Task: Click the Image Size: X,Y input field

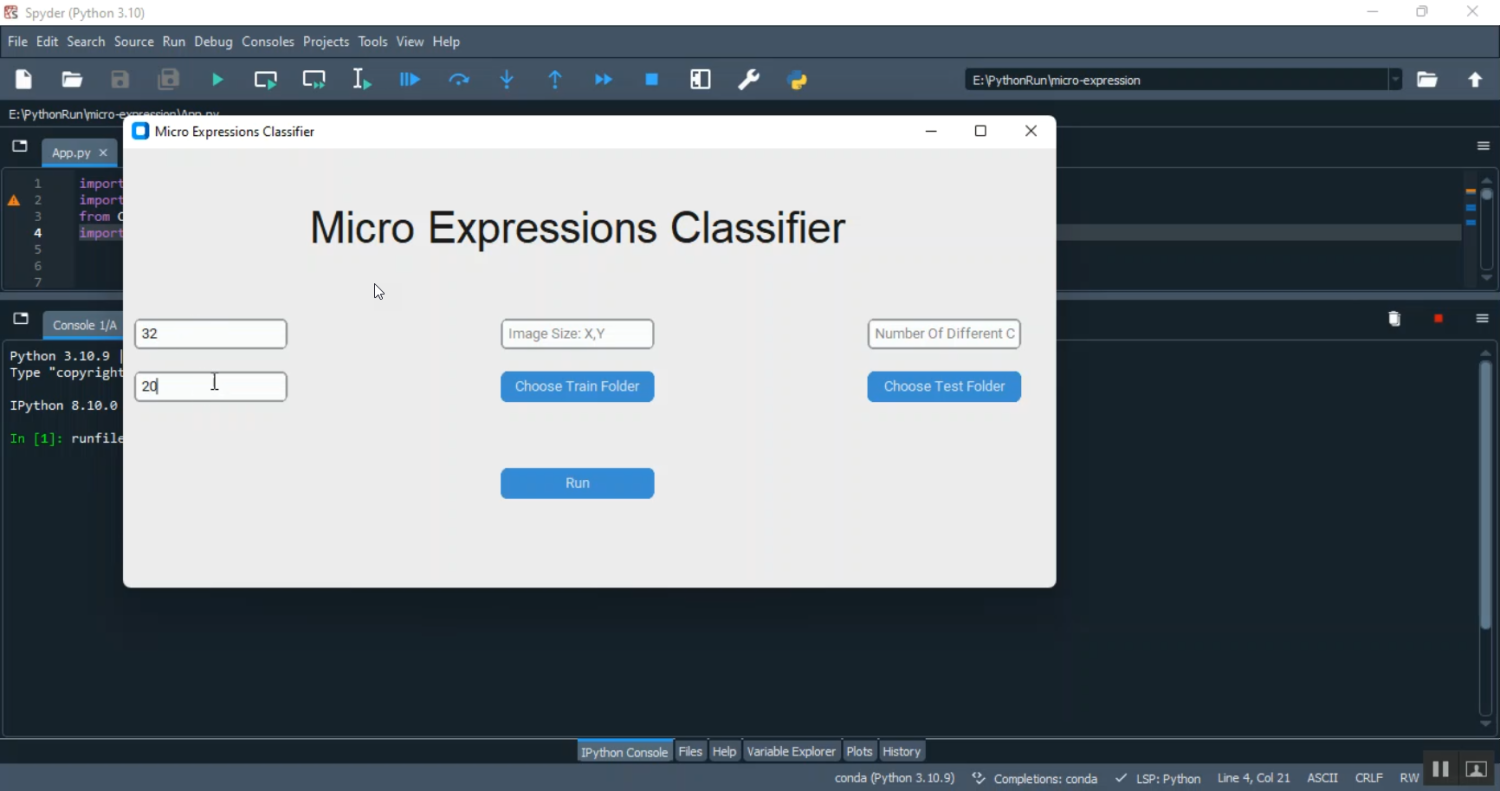Action: [x=577, y=334]
